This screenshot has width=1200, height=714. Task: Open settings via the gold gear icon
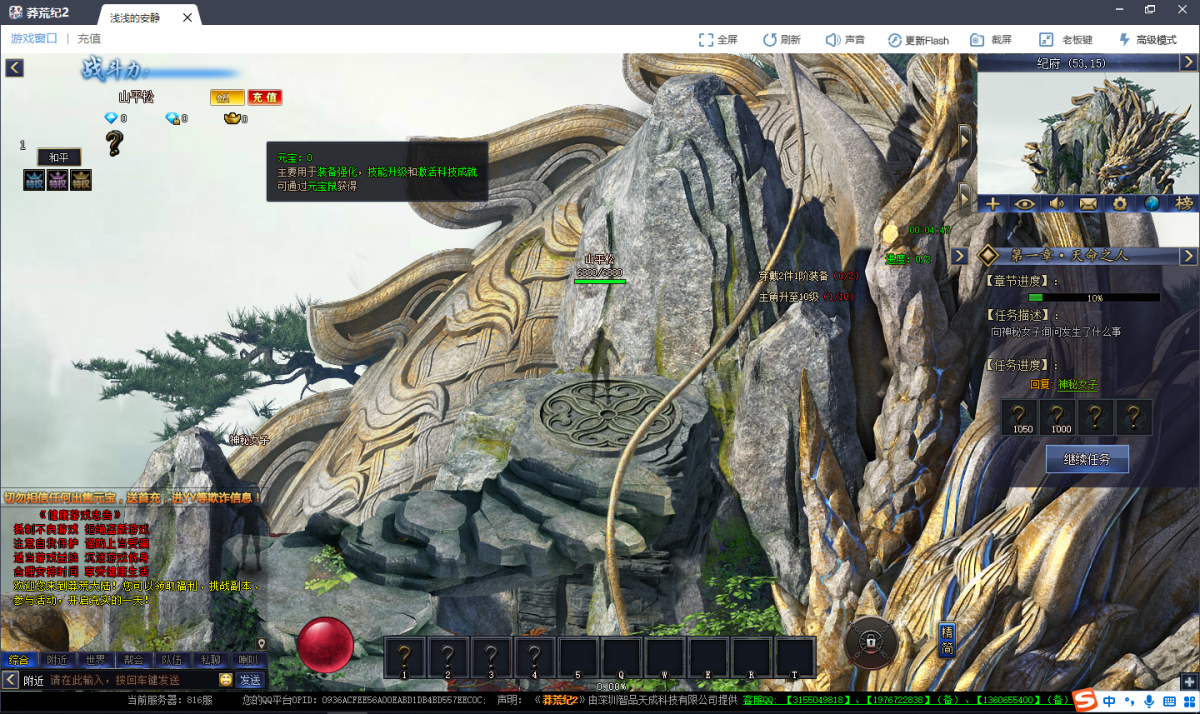click(x=1120, y=203)
